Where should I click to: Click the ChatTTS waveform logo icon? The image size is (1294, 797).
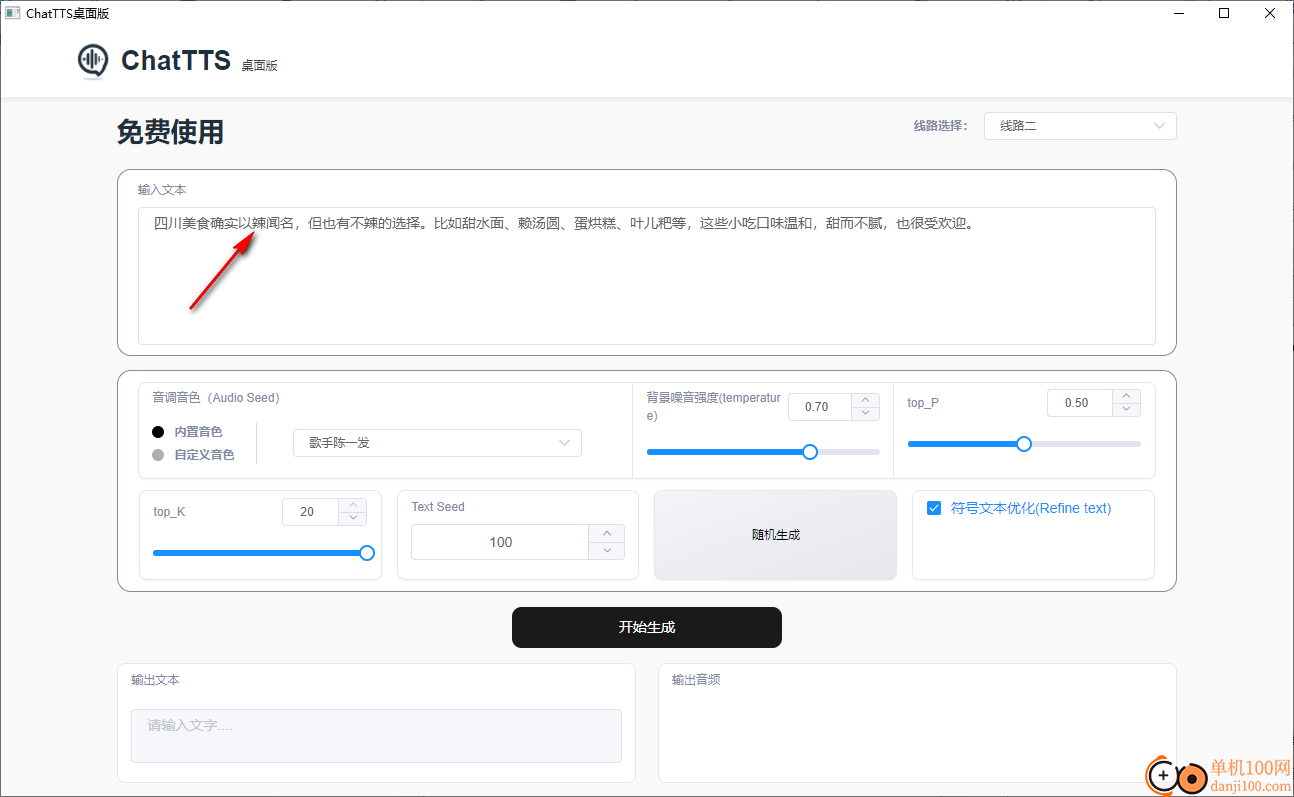coord(93,61)
